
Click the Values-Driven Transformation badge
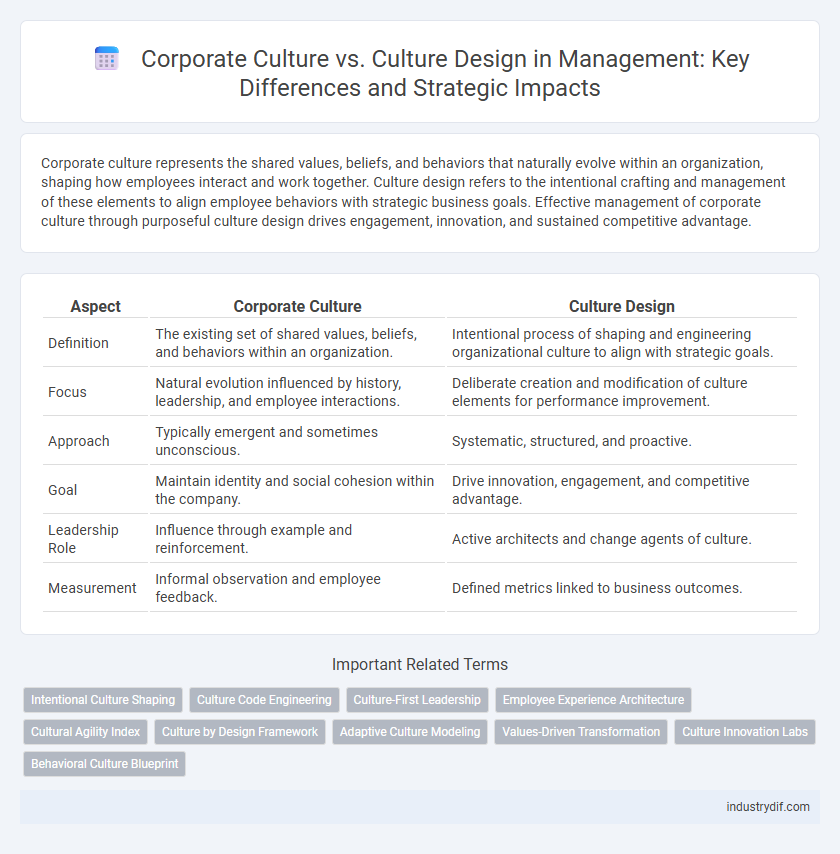580,732
